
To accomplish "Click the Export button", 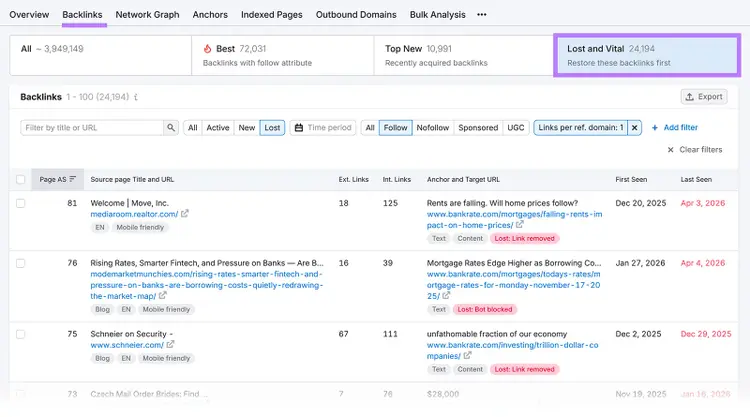I will coord(704,97).
